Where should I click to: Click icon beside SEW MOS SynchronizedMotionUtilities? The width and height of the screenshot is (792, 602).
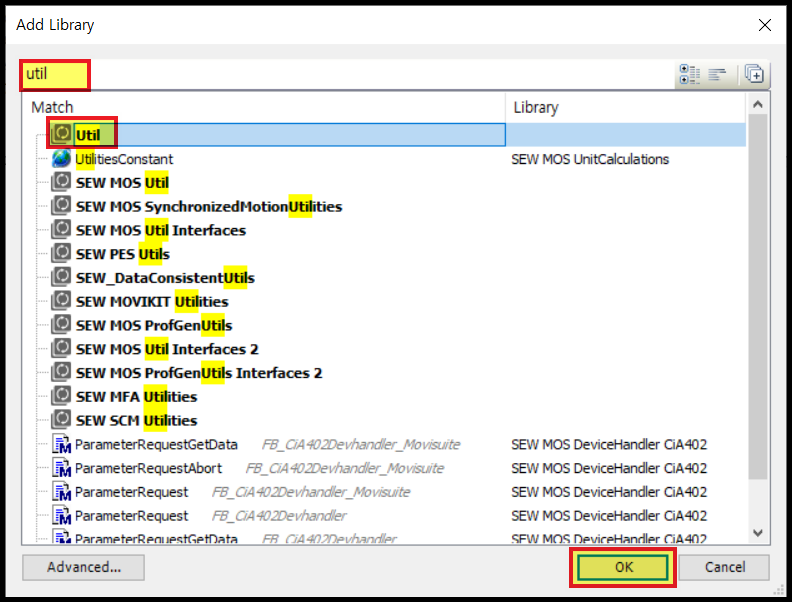point(62,206)
